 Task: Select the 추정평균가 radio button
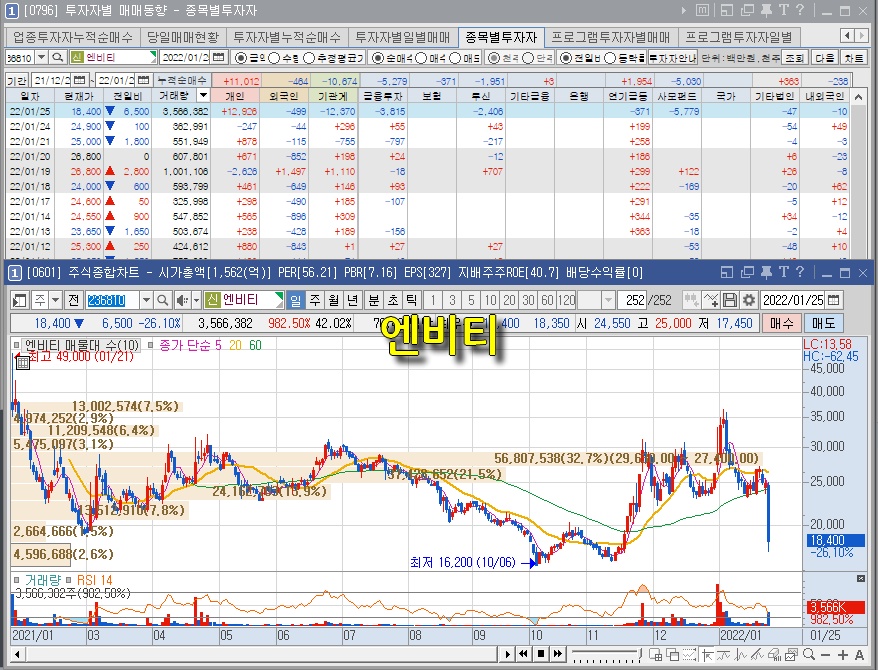pos(309,58)
